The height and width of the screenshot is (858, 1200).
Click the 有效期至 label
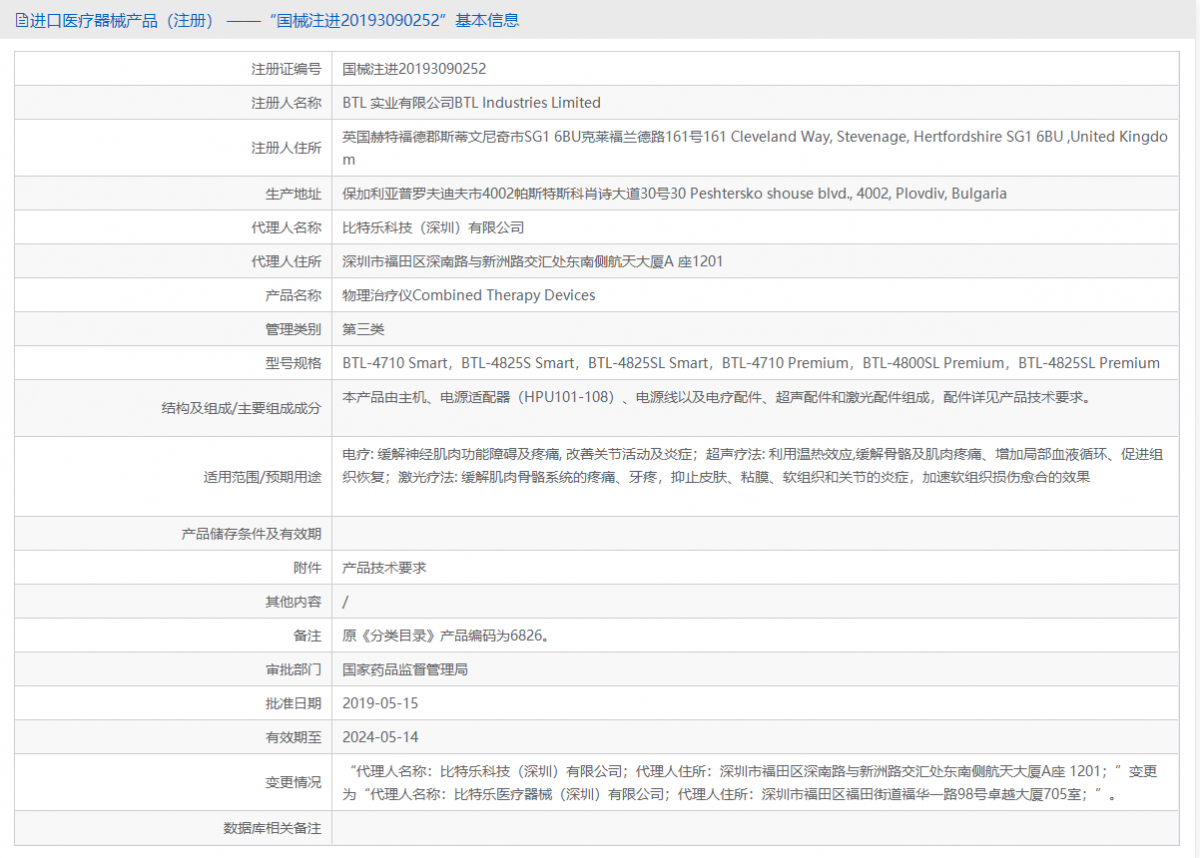pyautogui.click(x=293, y=738)
